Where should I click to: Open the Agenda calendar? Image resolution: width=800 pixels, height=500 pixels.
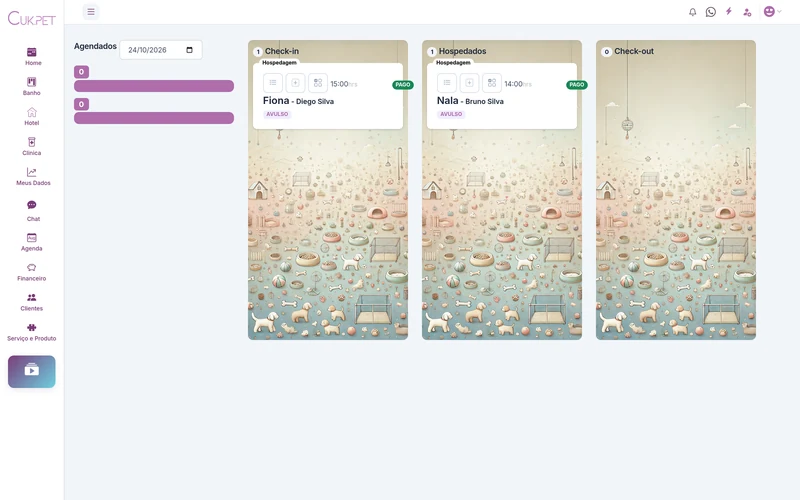tap(32, 242)
